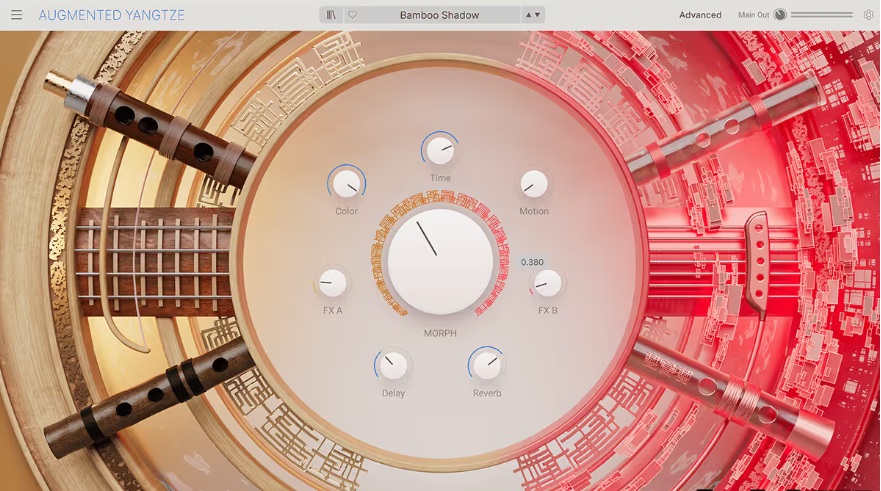
Task: Click the FX B knob
Action: click(x=547, y=283)
